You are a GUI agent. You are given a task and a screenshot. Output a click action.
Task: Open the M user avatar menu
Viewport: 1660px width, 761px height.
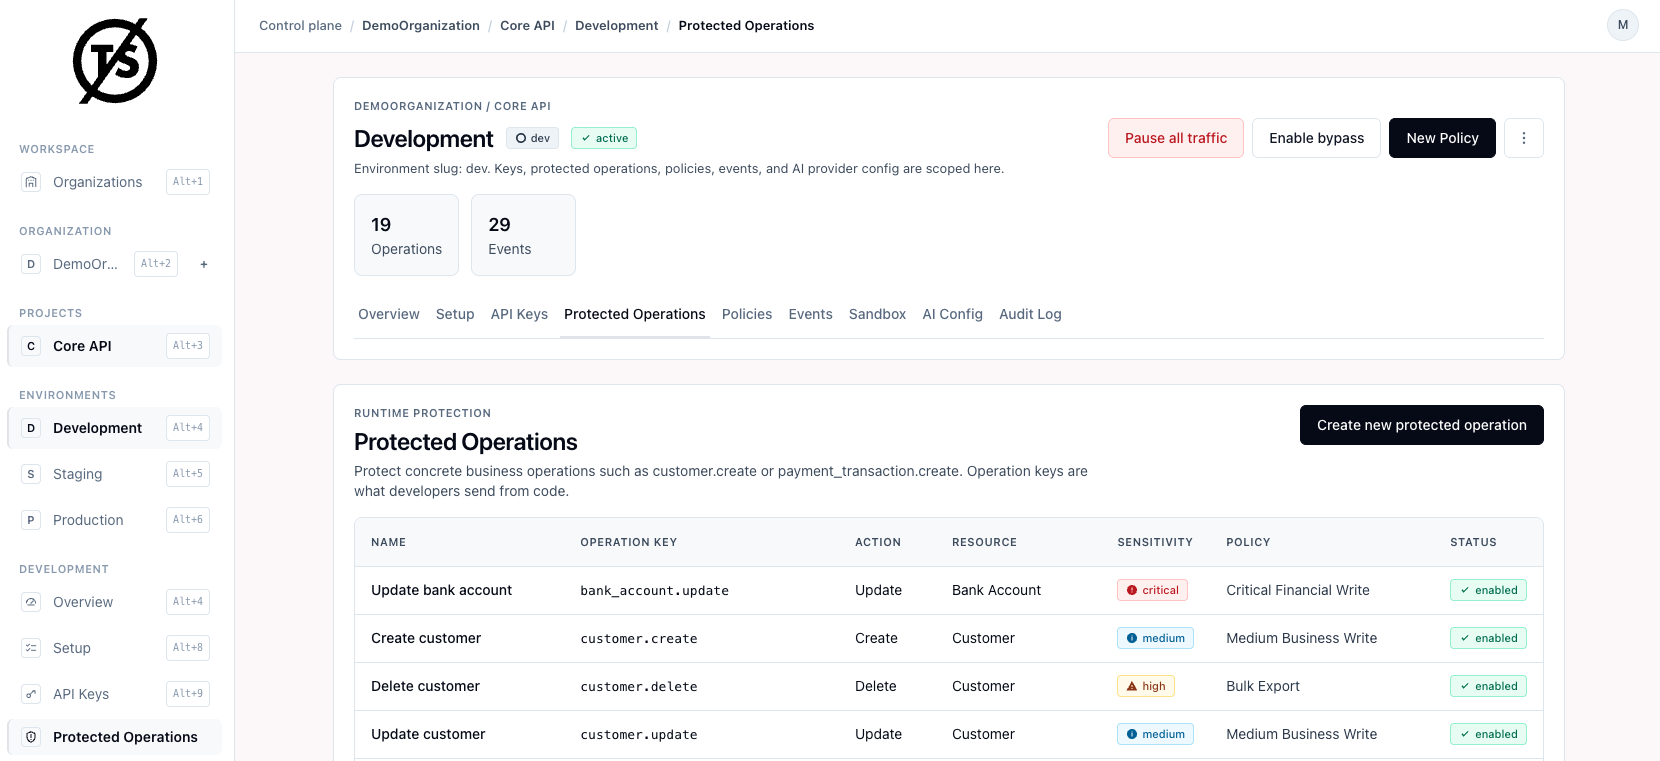(x=1622, y=25)
